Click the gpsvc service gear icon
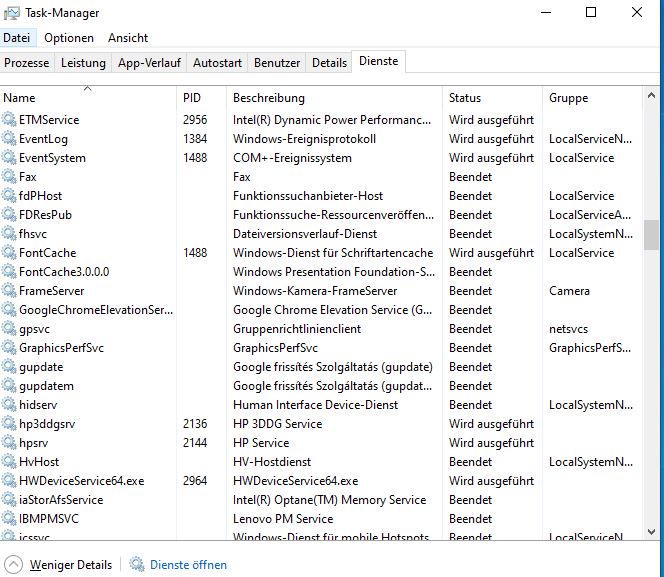Viewport: 664px width, 577px height. click(10, 329)
